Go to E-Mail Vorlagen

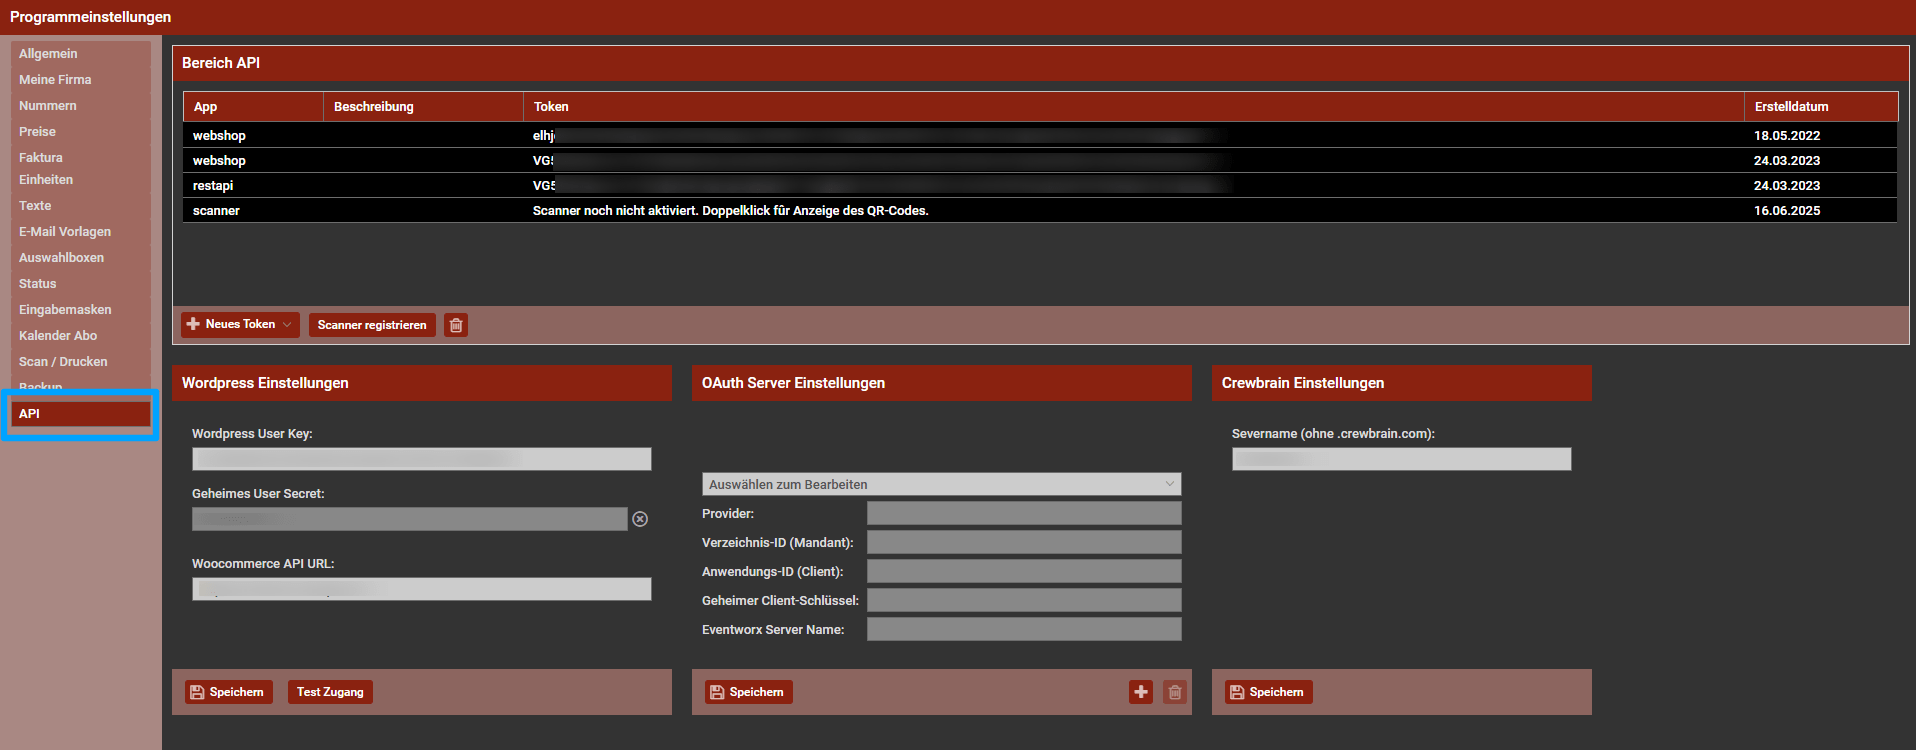pyautogui.click(x=81, y=232)
